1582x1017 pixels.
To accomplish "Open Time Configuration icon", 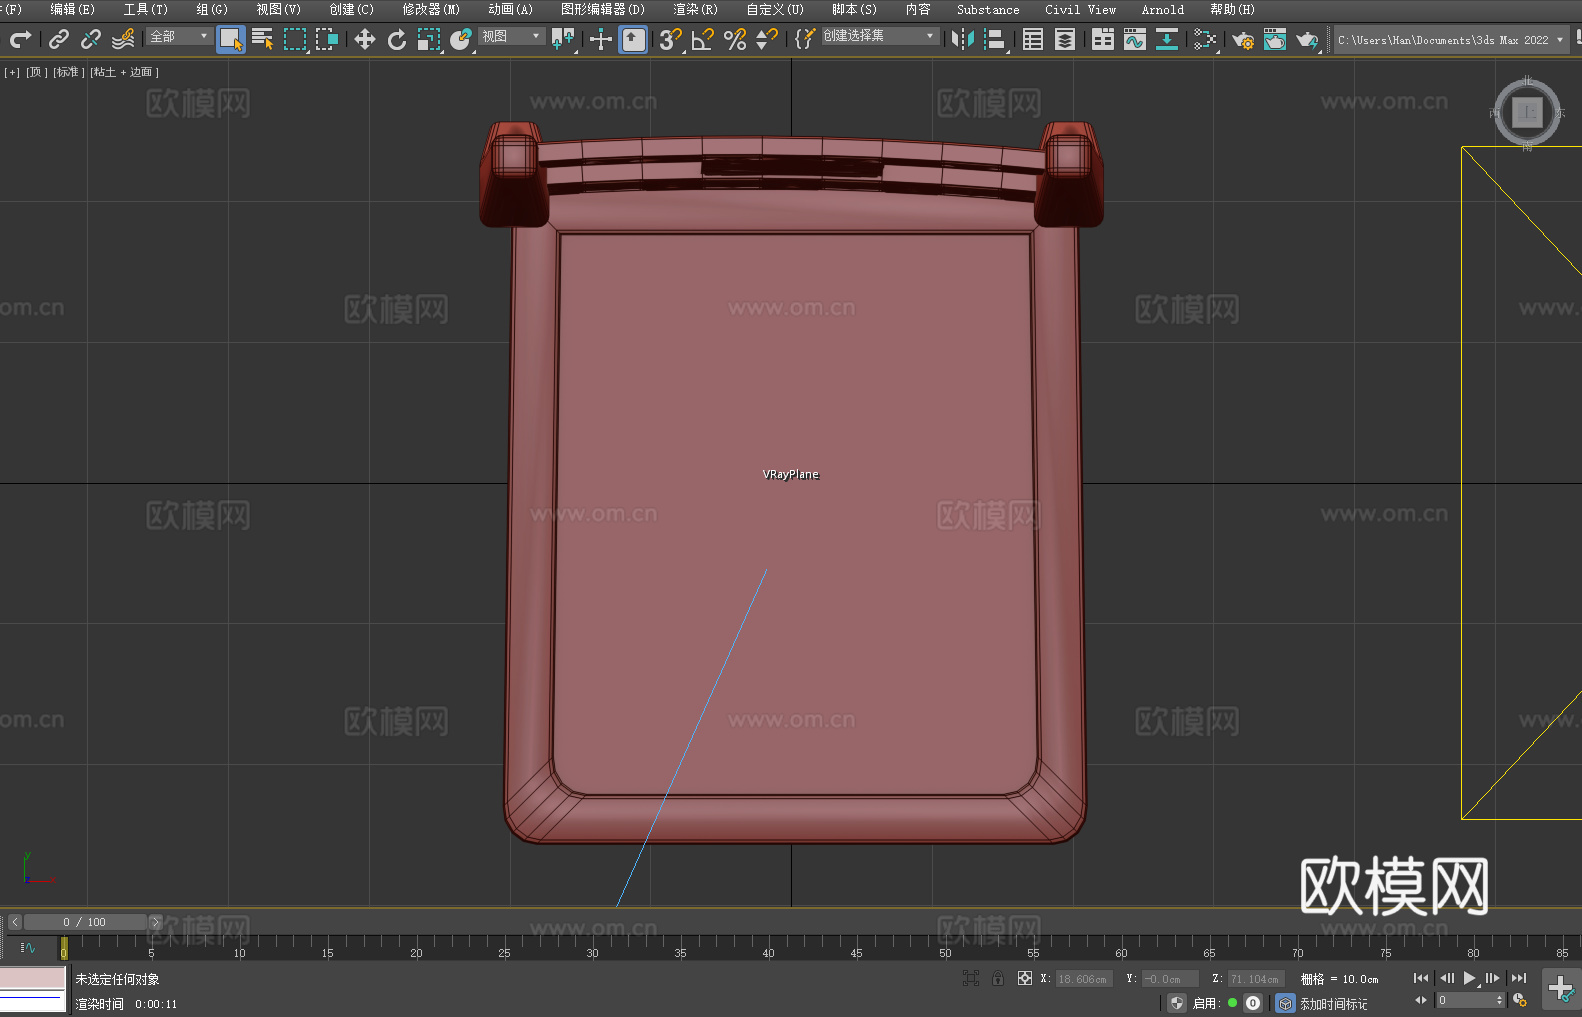I will (x=1520, y=1000).
